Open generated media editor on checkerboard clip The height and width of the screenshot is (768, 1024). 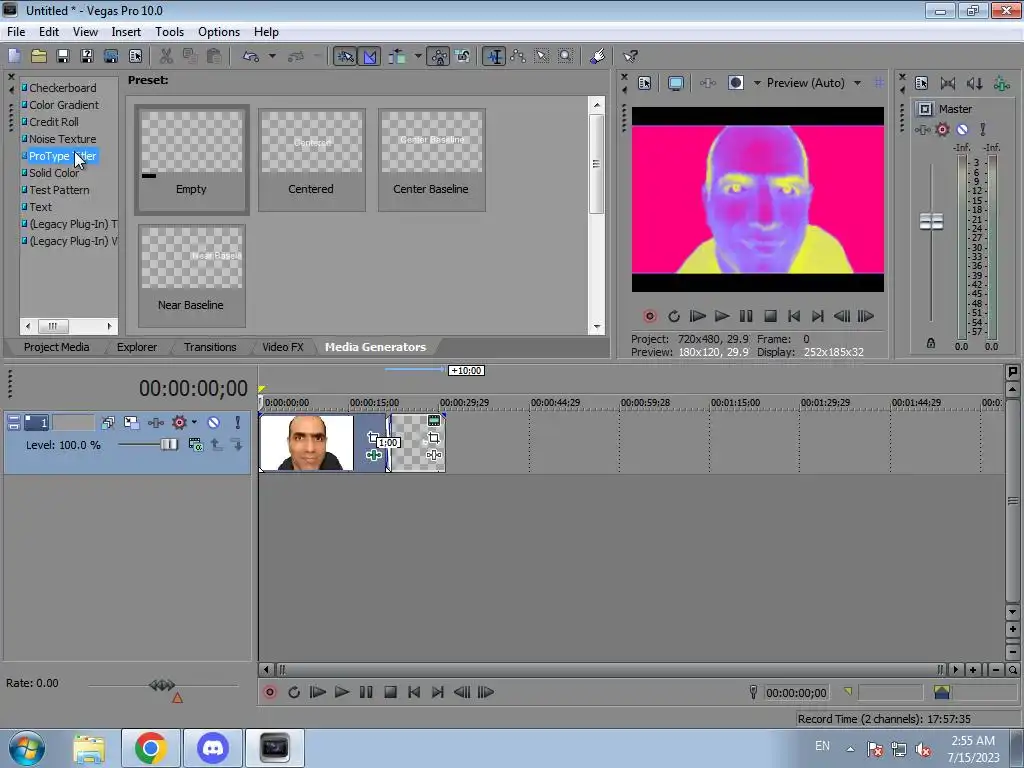coord(434,421)
